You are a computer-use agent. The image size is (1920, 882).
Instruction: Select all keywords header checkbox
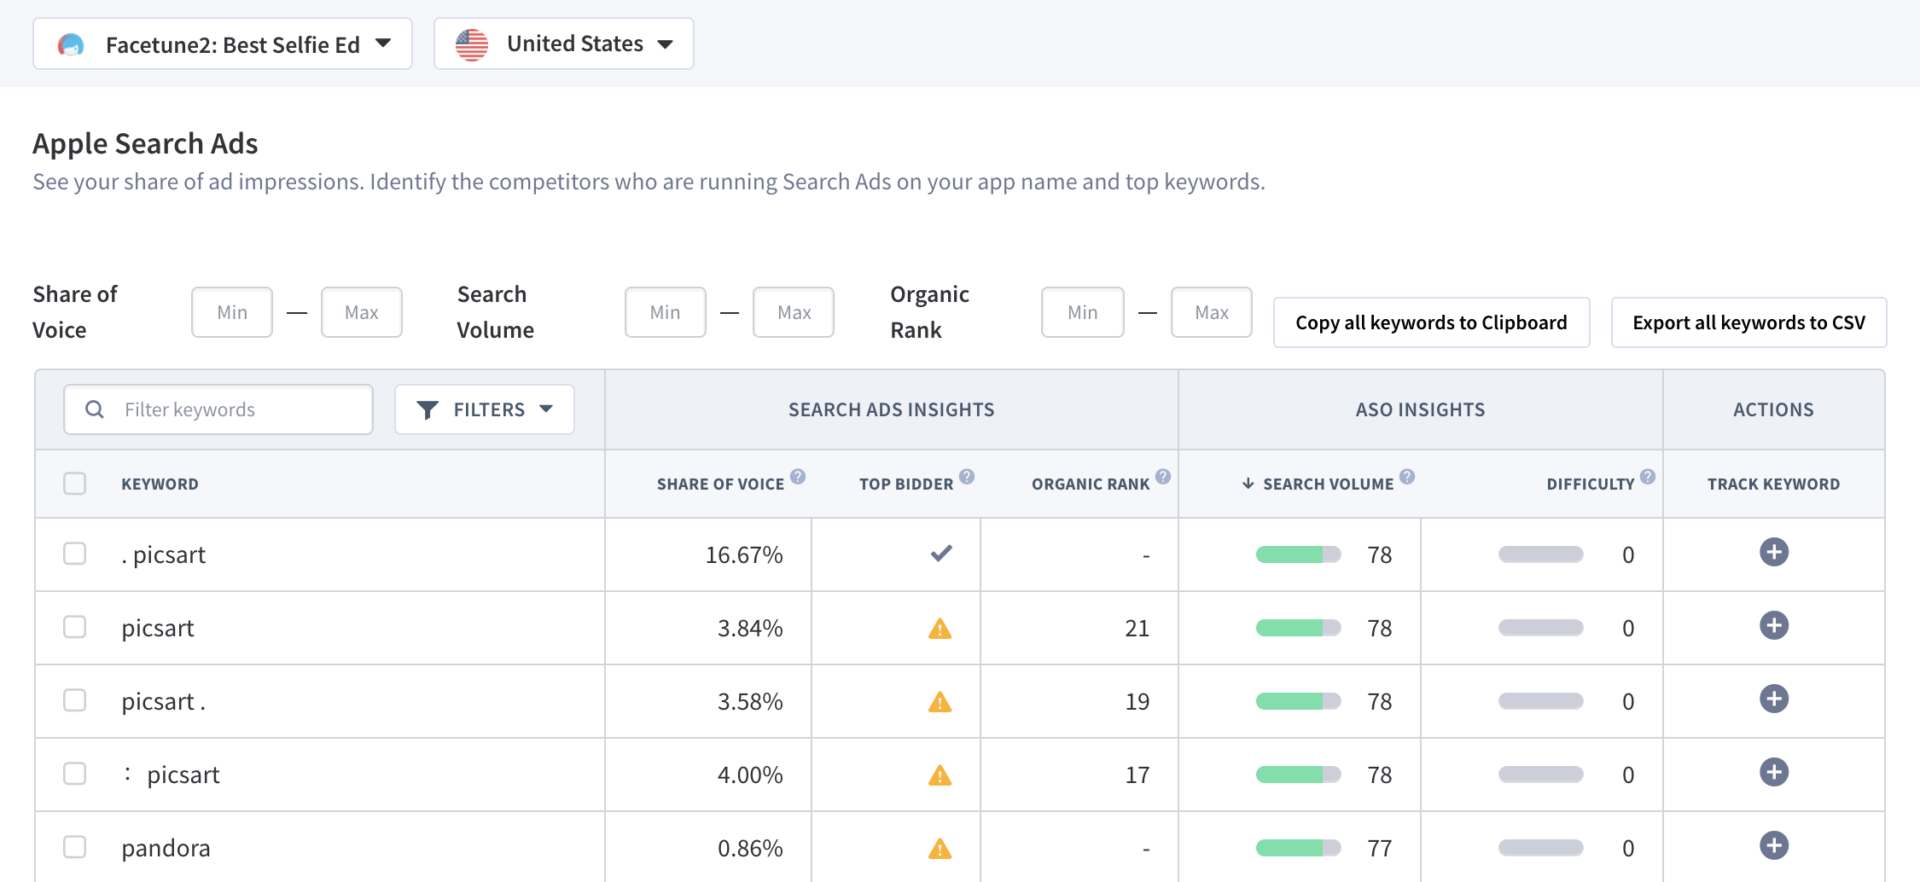click(75, 484)
